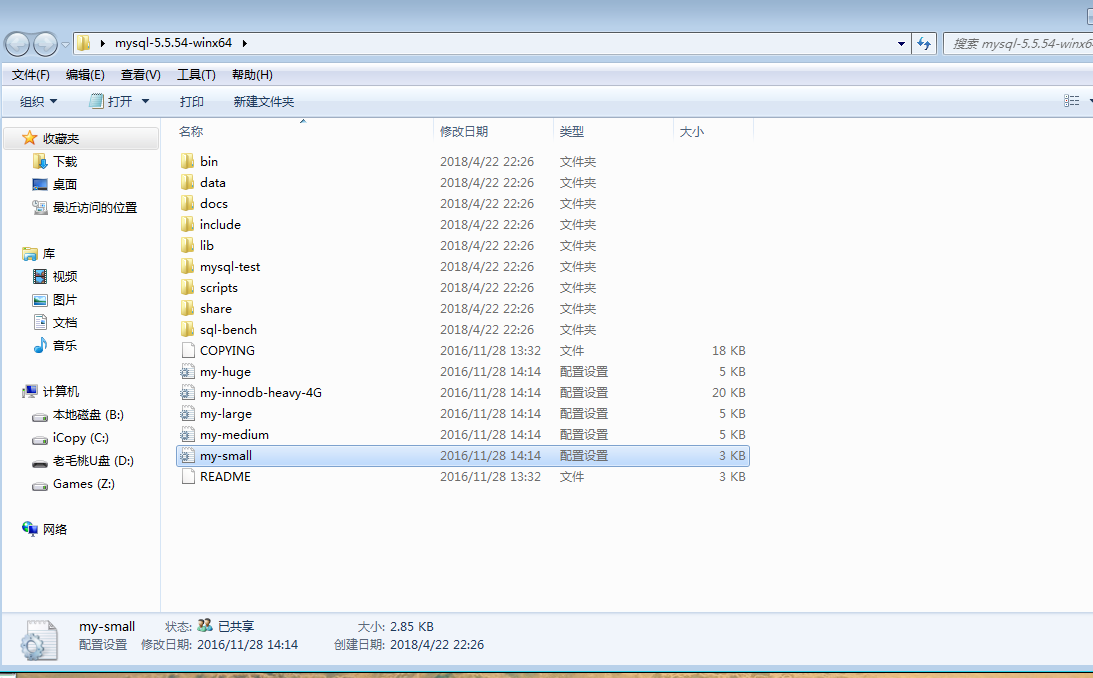Click mysql-5.5.54-winx64 in address bar path
This screenshot has height=678, width=1093.
coord(173,43)
